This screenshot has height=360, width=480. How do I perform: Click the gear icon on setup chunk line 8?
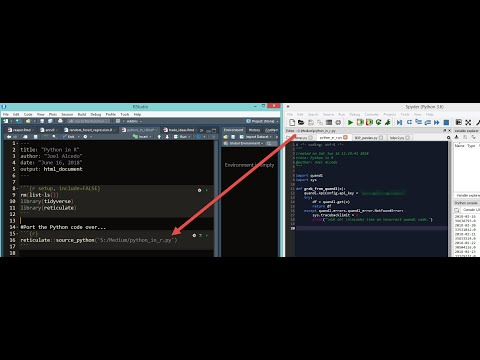199,190
